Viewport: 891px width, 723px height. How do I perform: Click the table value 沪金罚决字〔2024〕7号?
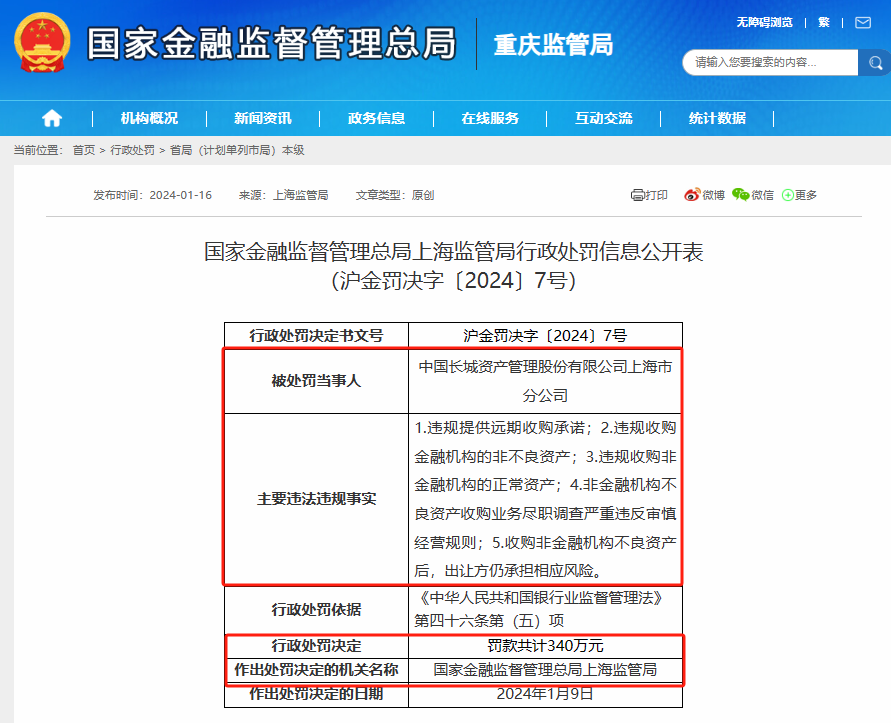(x=545, y=335)
